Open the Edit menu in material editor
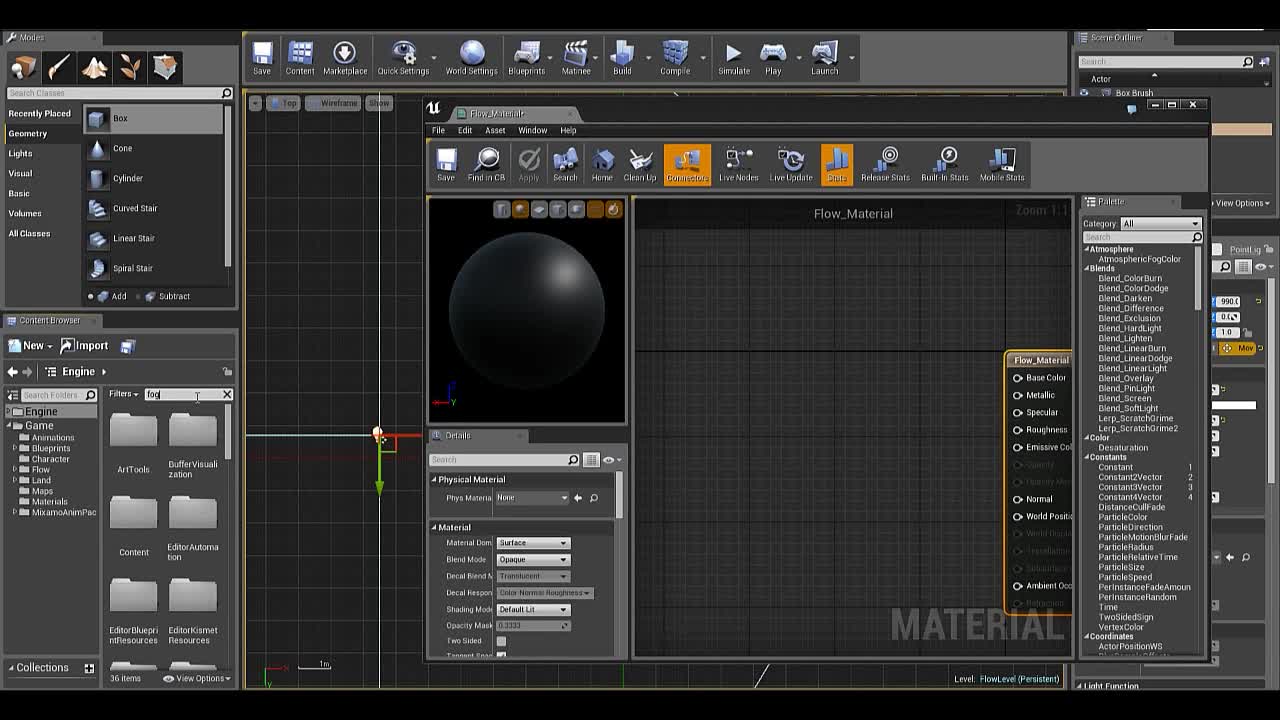 [465, 130]
